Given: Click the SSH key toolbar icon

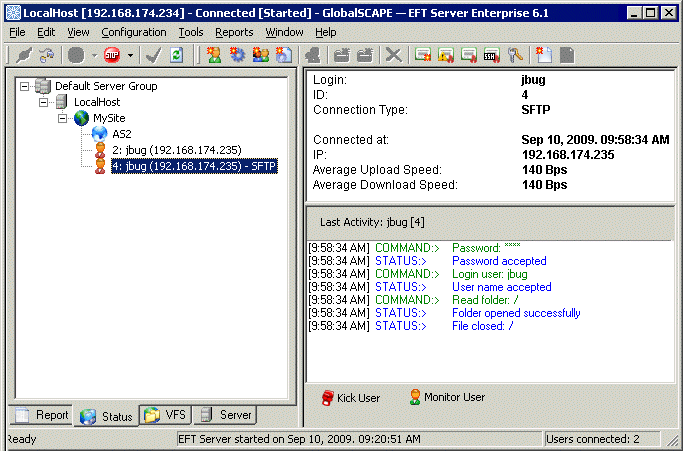Looking at the screenshot, I should click(492, 55).
